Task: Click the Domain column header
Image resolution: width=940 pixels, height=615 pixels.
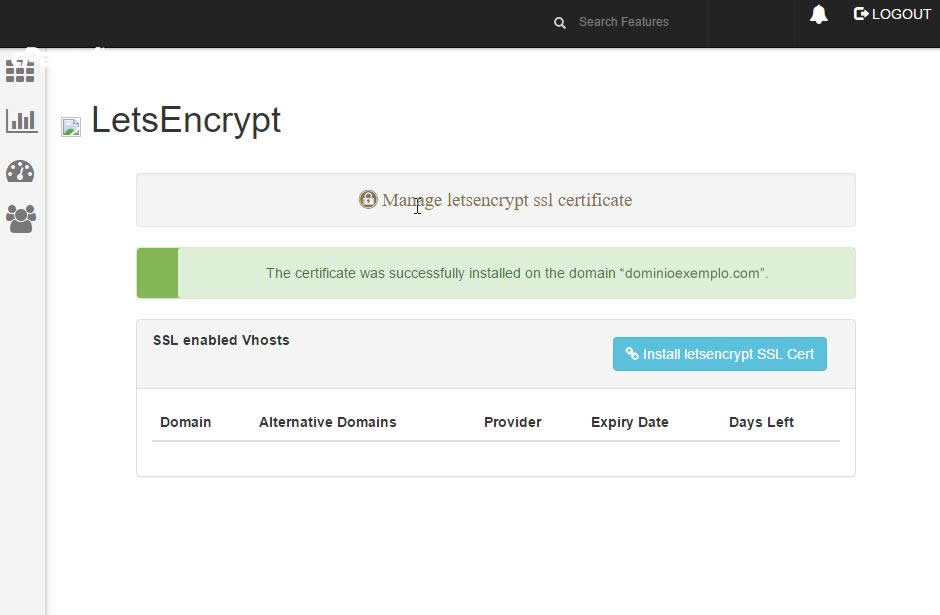Action: click(185, 422)
